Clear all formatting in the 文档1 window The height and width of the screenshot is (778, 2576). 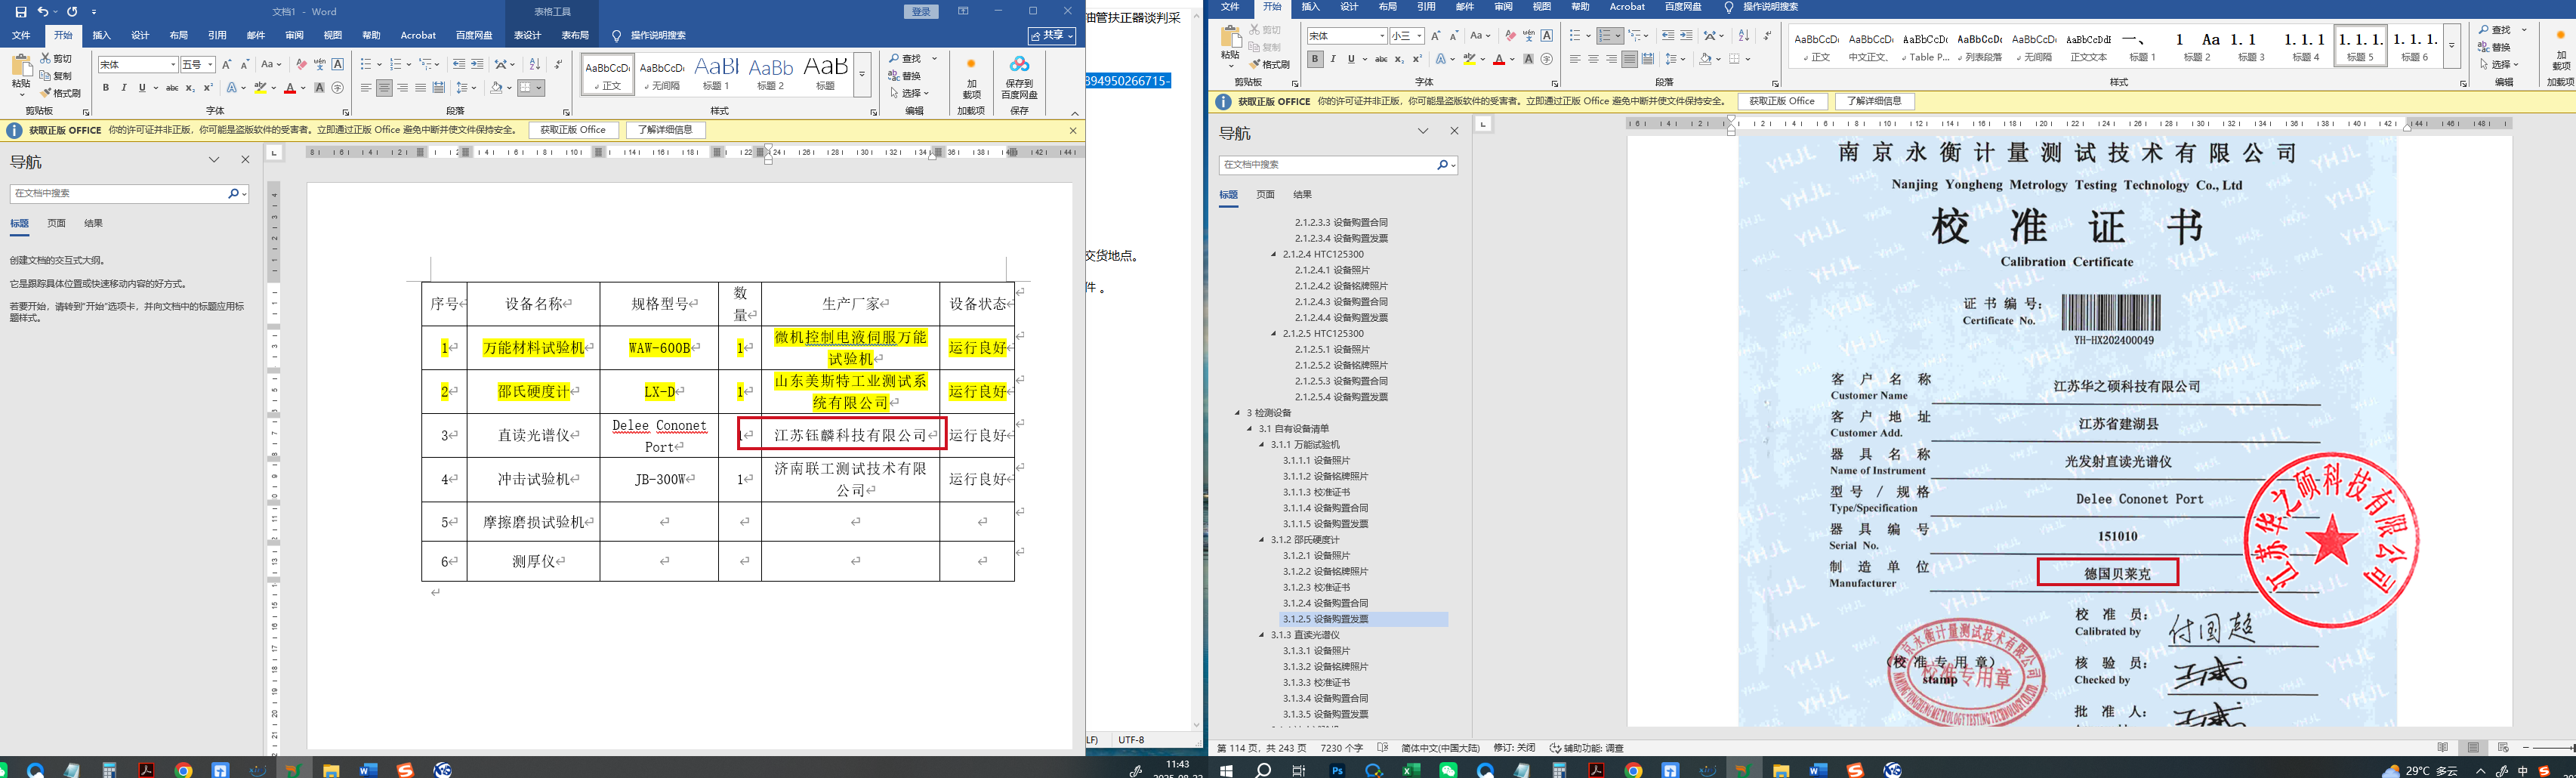click(x=302, y=64)
